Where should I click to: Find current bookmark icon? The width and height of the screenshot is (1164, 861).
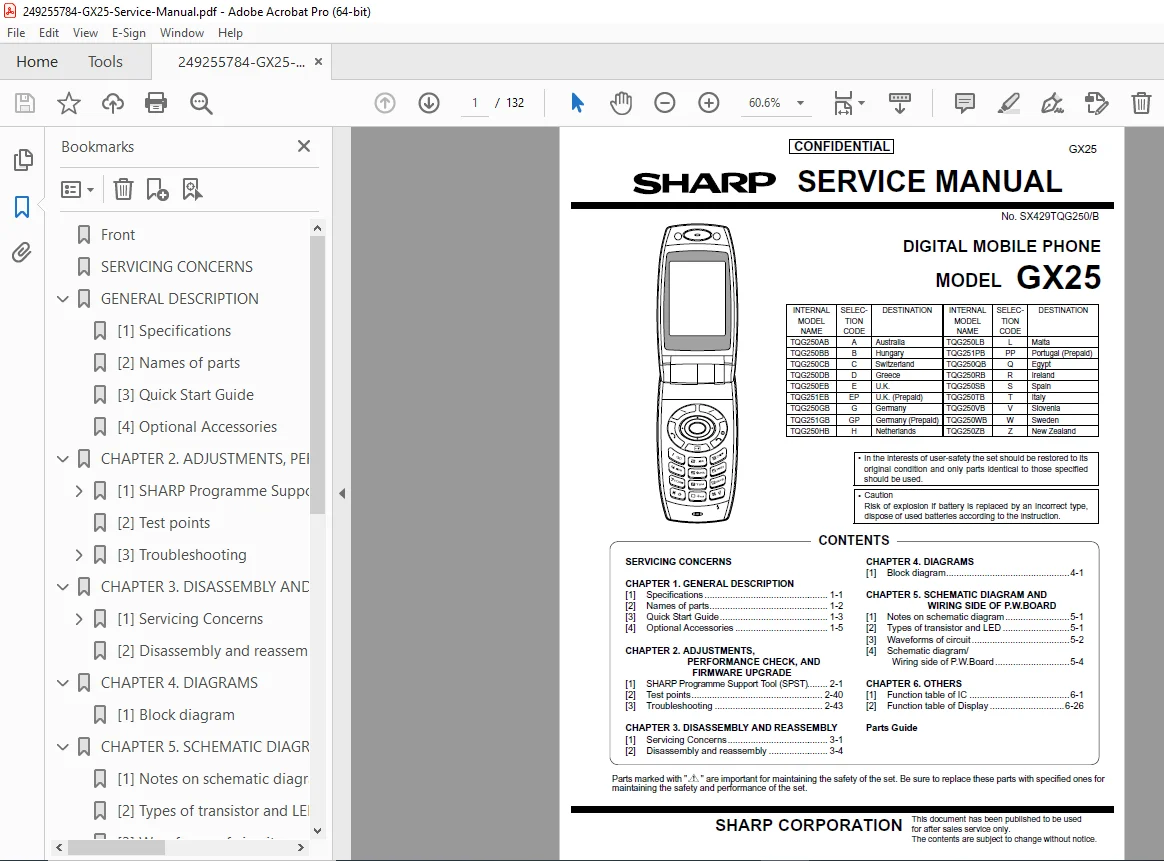(192, 189)
